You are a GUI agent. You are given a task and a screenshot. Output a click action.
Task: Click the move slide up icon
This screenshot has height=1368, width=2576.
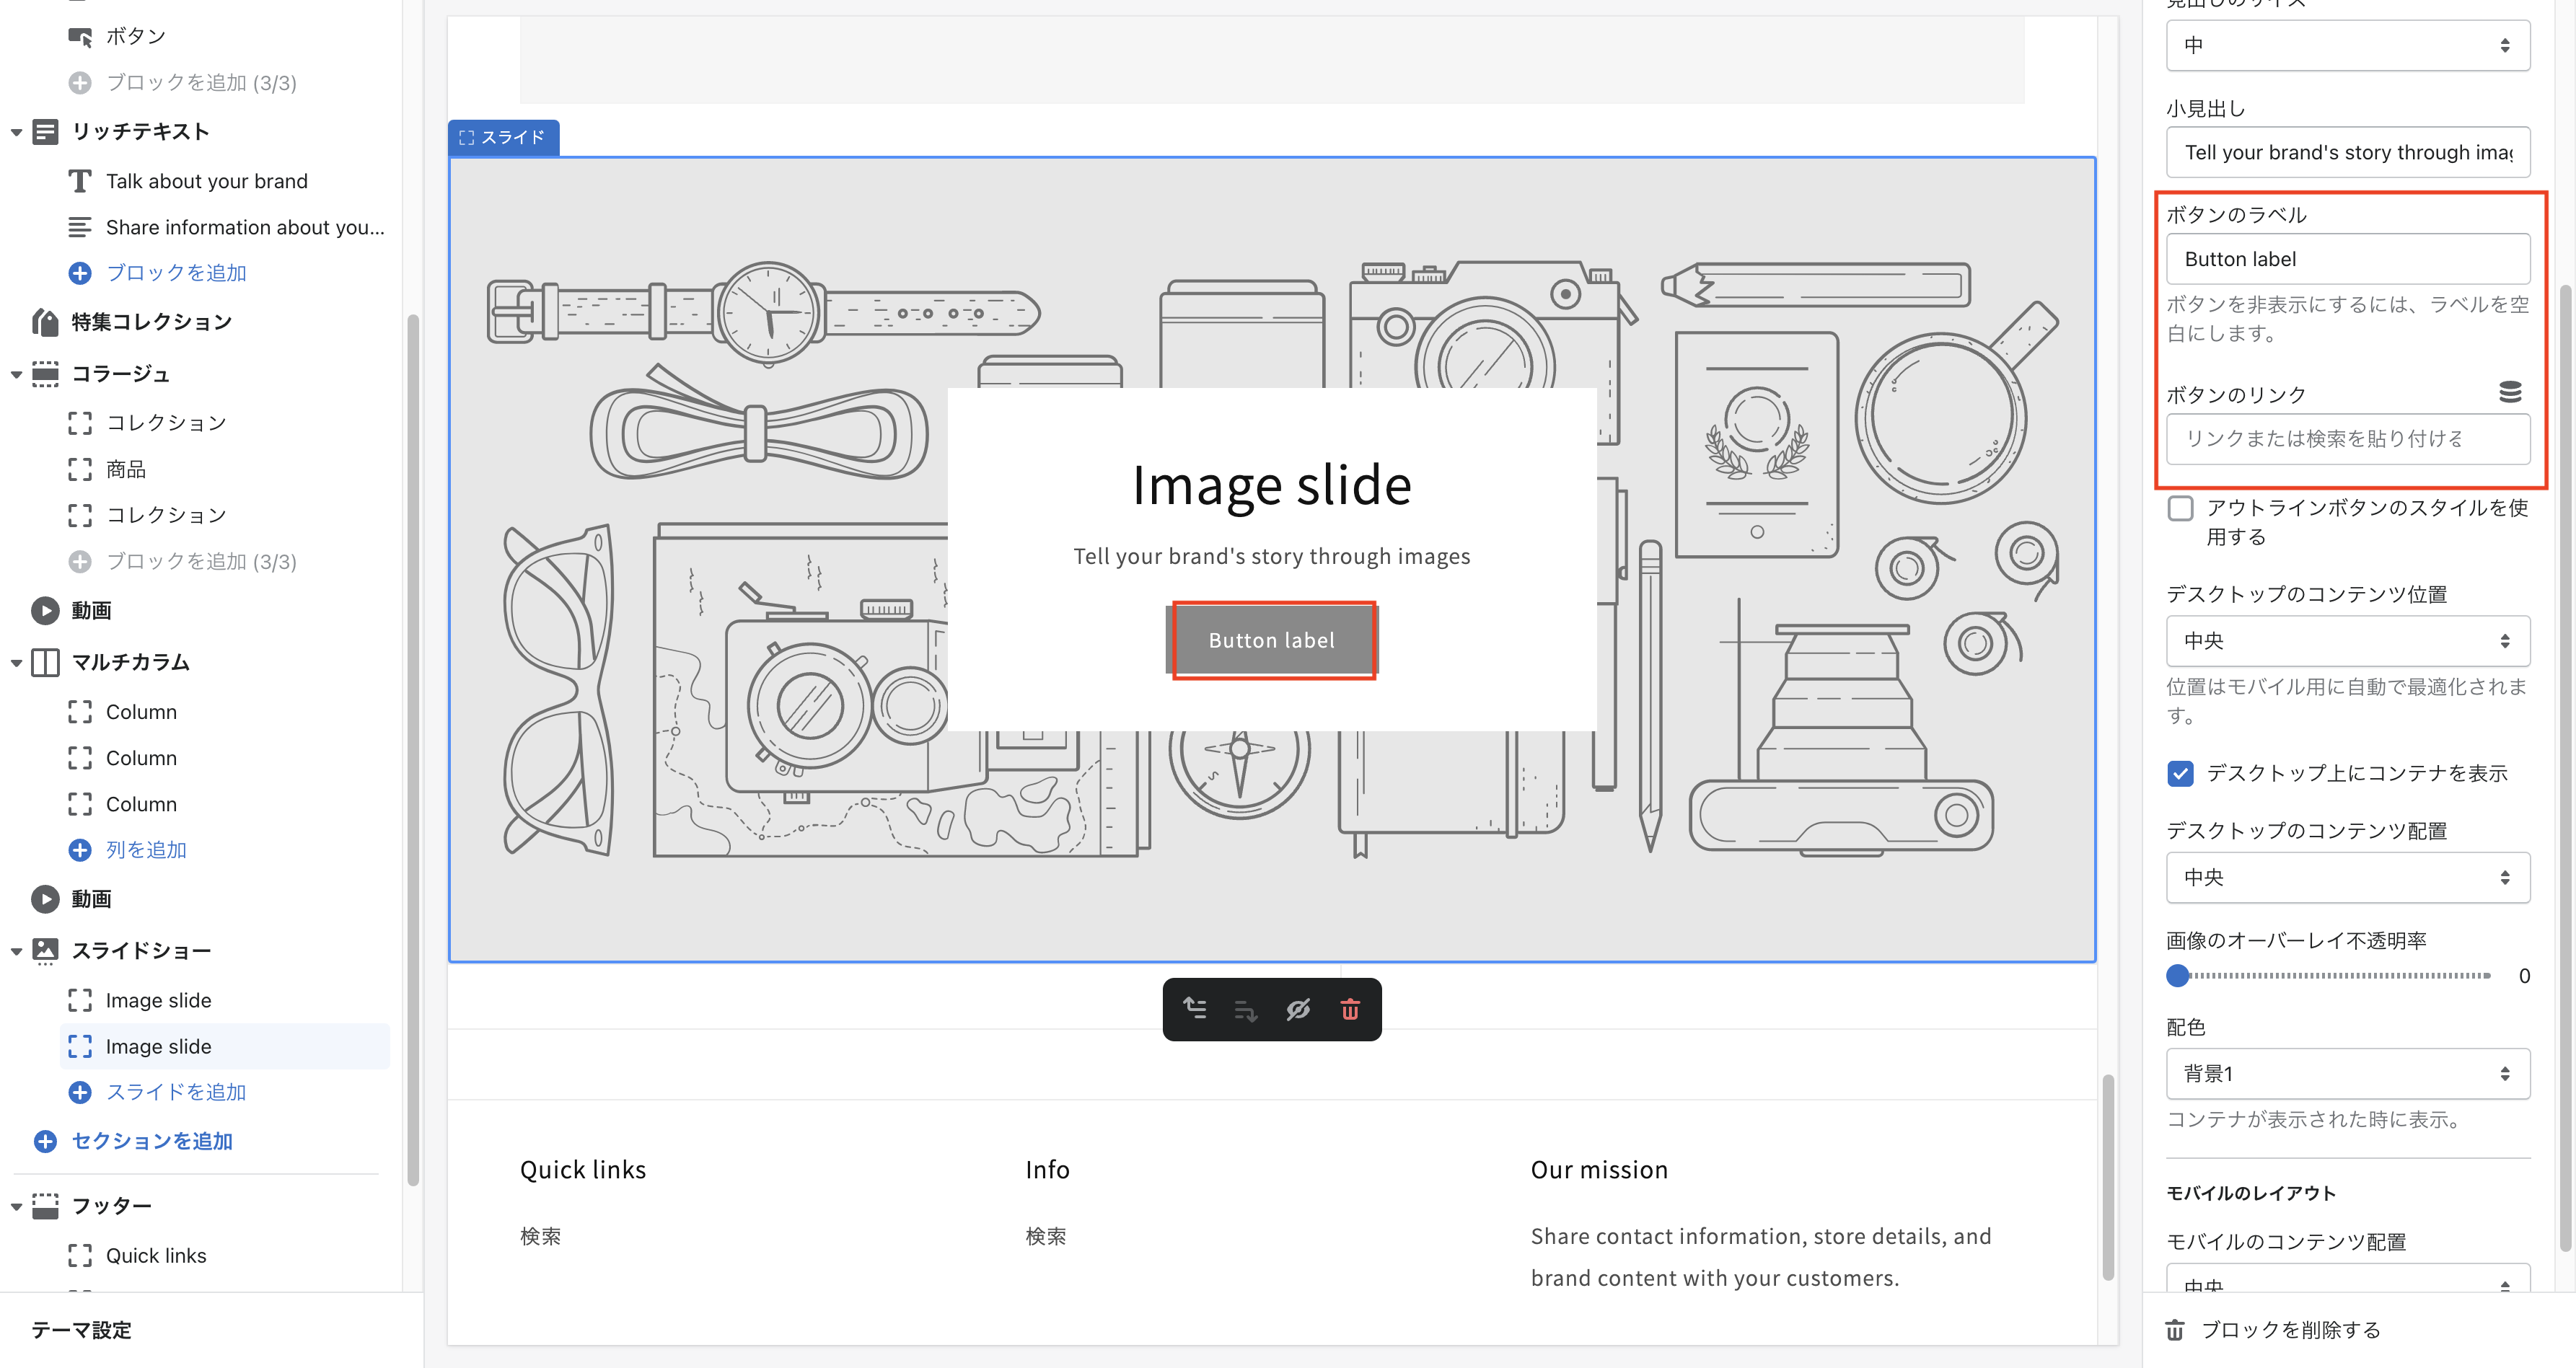[1195, 1009]
